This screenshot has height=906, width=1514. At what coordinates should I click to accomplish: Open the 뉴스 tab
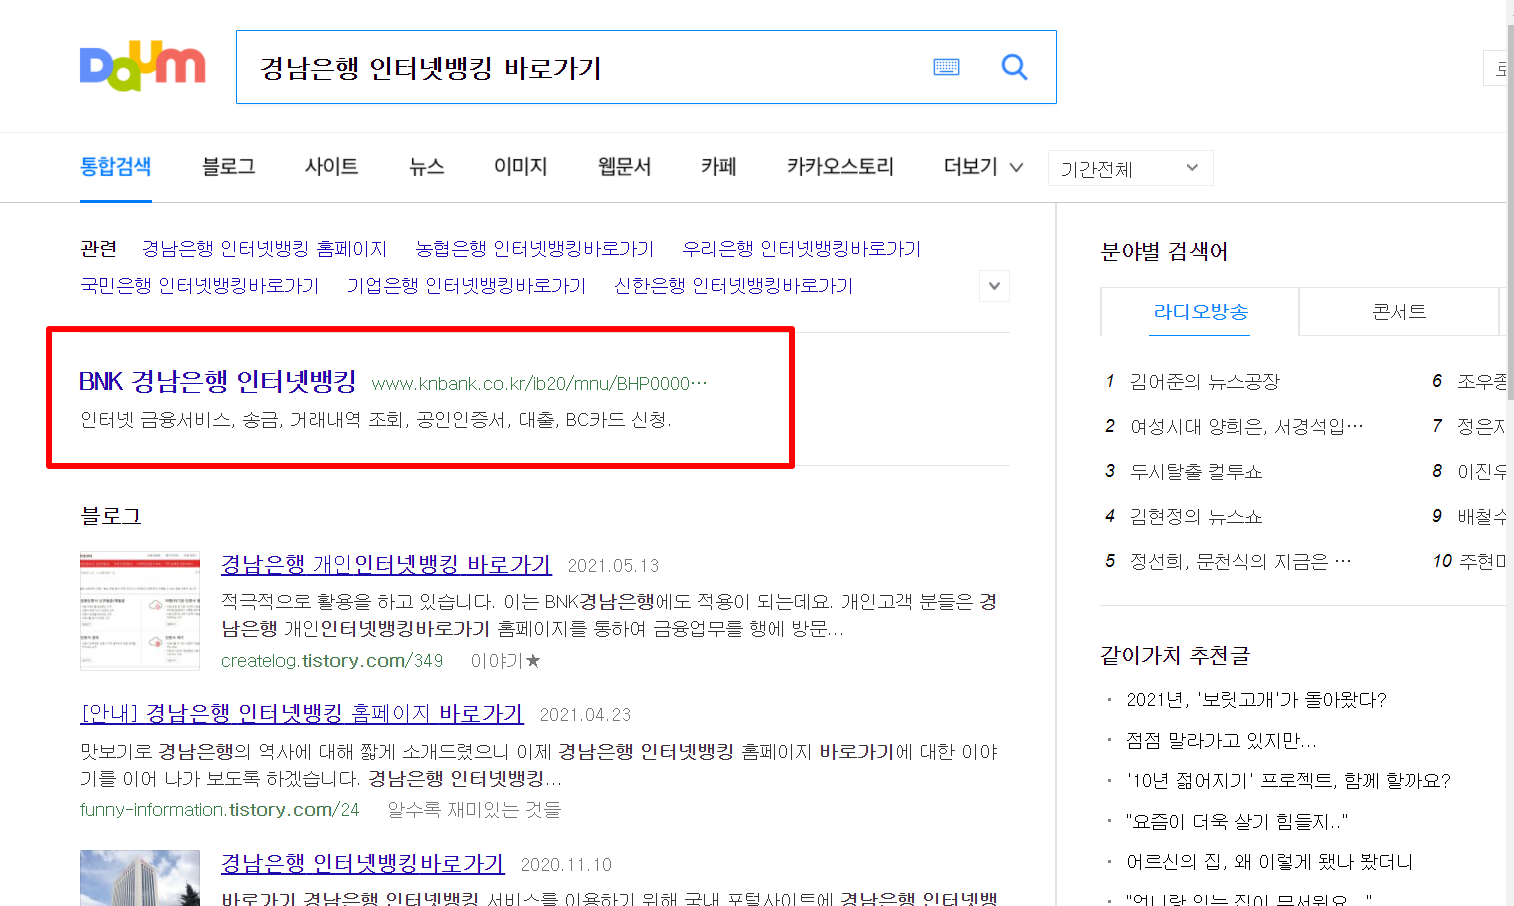[427, 167]
